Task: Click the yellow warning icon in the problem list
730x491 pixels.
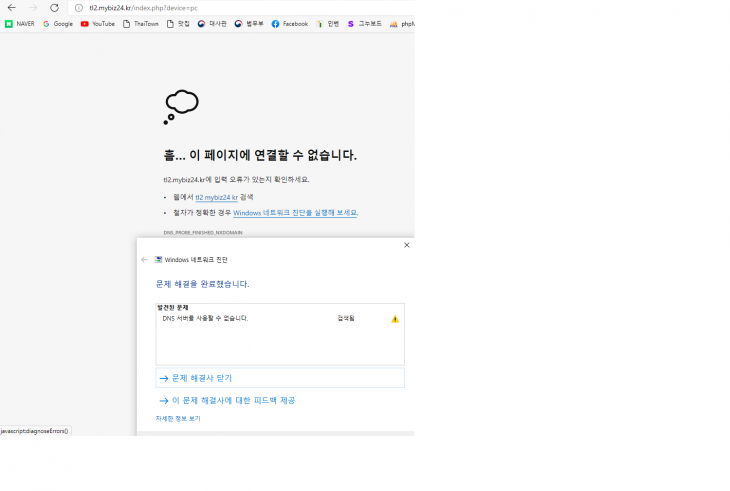Action: coord(395,319)
